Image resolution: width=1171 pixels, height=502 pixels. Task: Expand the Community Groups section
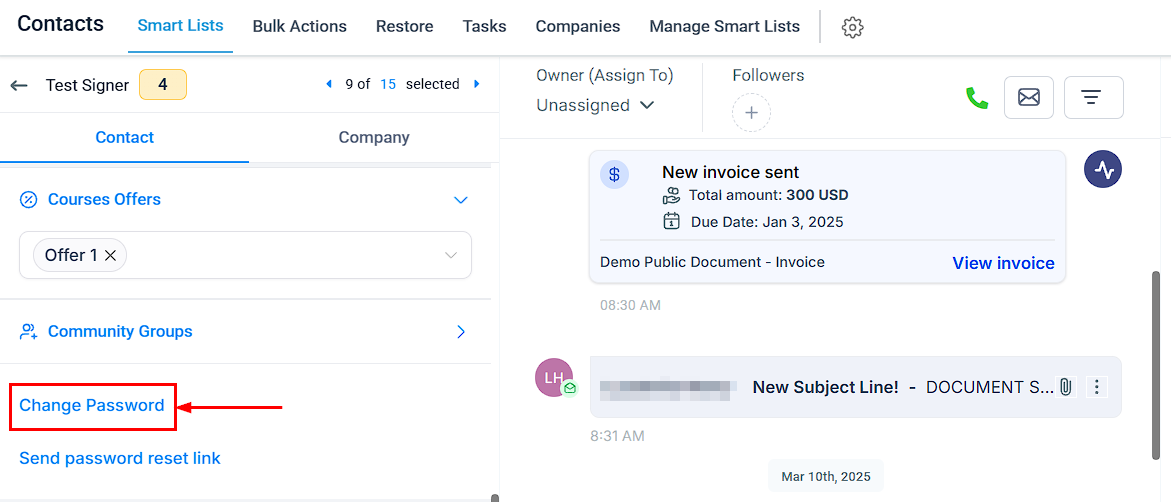462,332
